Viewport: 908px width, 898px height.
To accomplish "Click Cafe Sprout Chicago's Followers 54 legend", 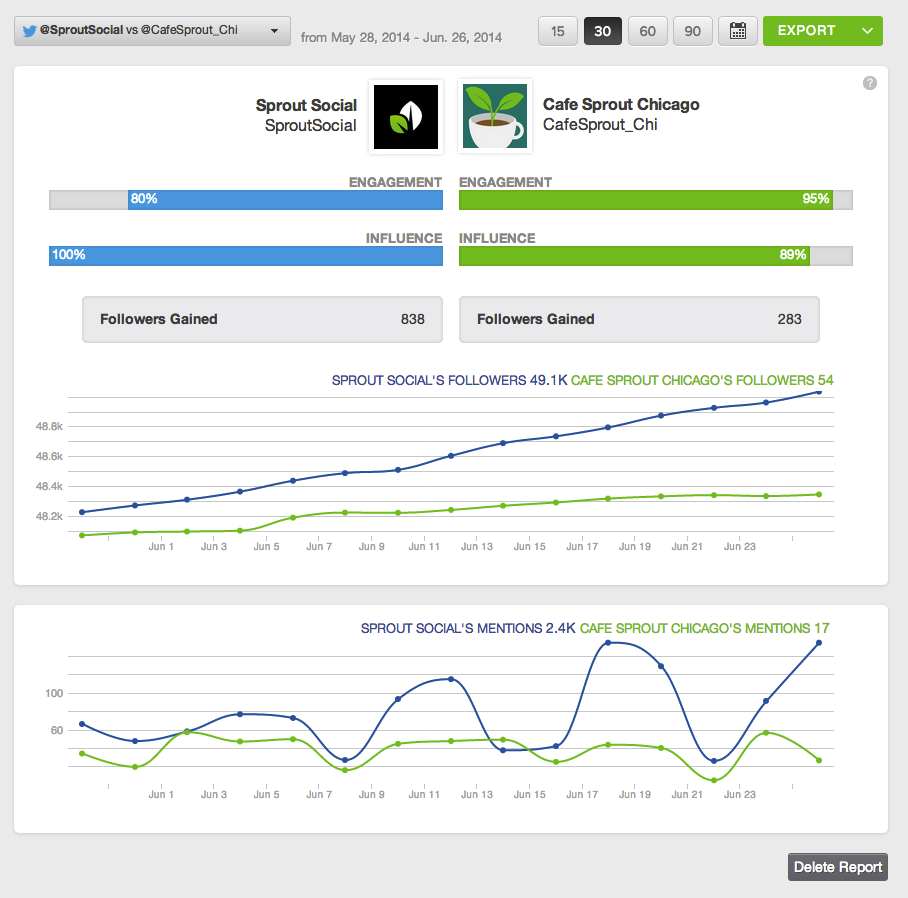I will (x=702, y=380).
